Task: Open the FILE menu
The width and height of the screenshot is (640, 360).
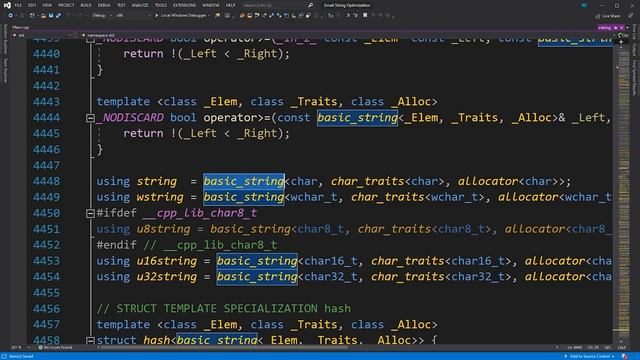Action: click(x=18, y=5)
